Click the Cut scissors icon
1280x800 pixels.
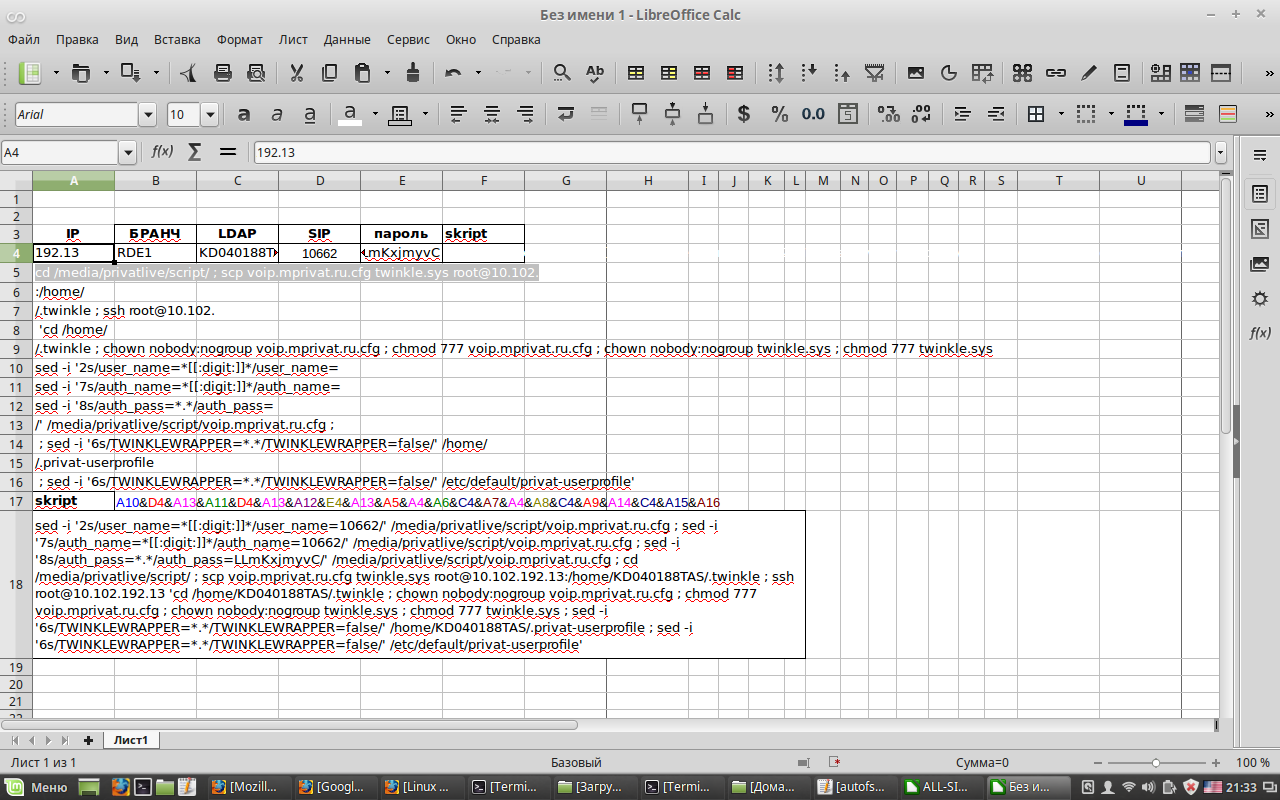click(296, 73)
